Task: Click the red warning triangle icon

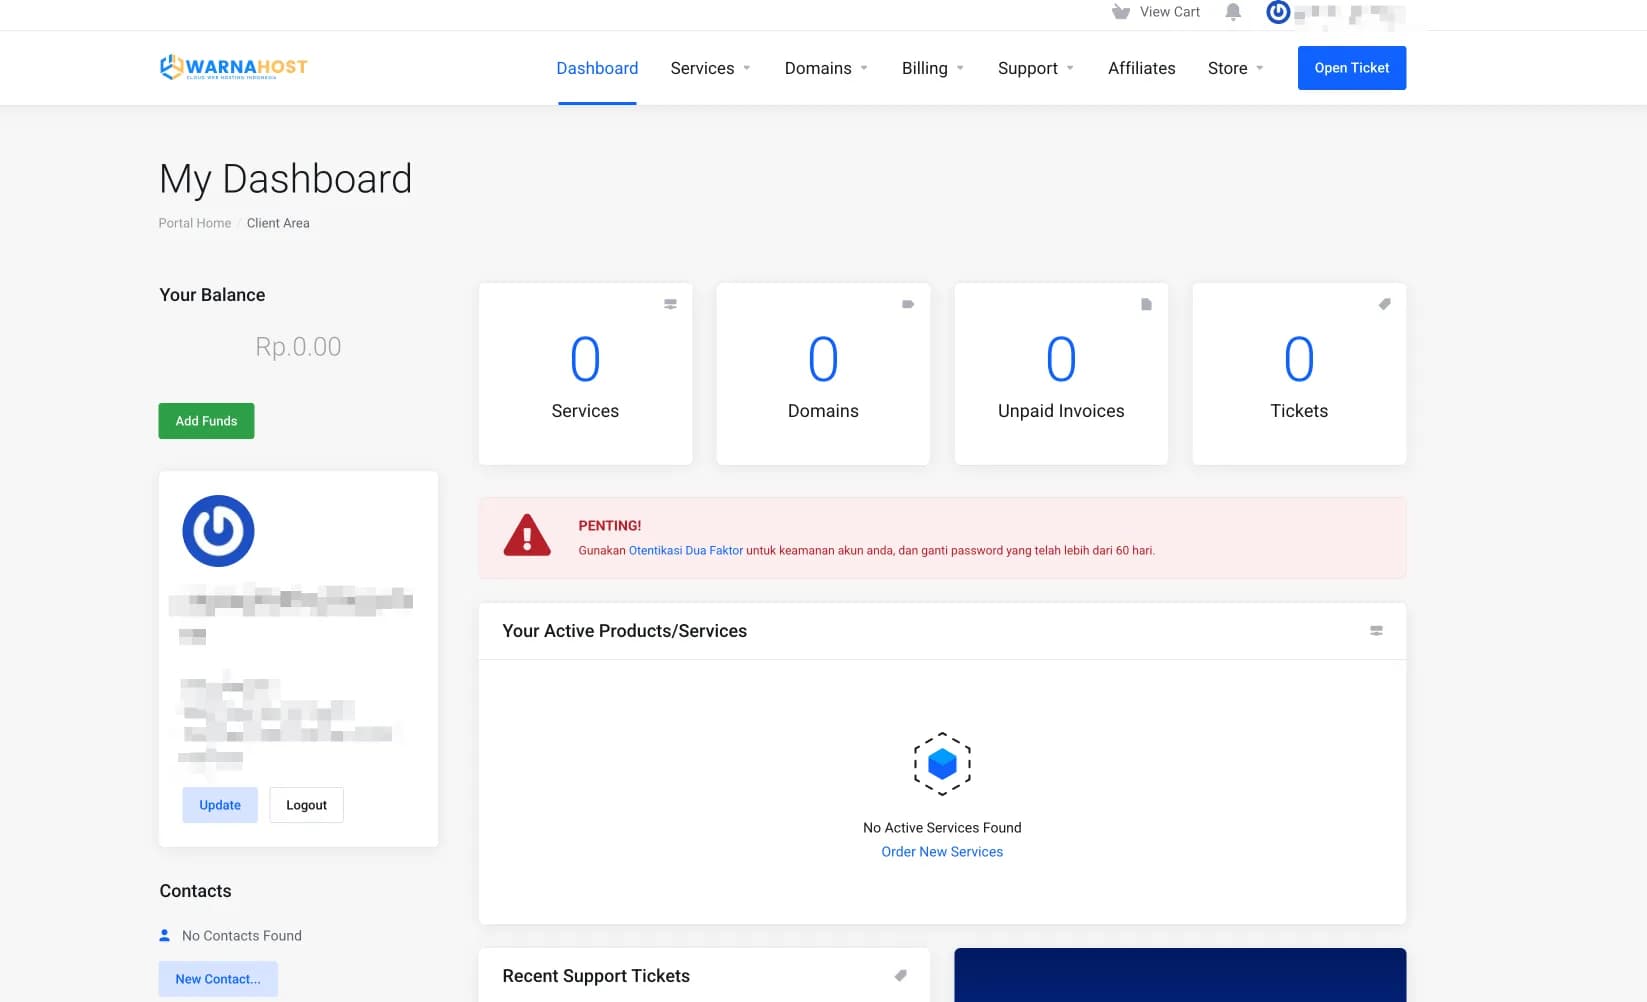Action: pos(527,536)
